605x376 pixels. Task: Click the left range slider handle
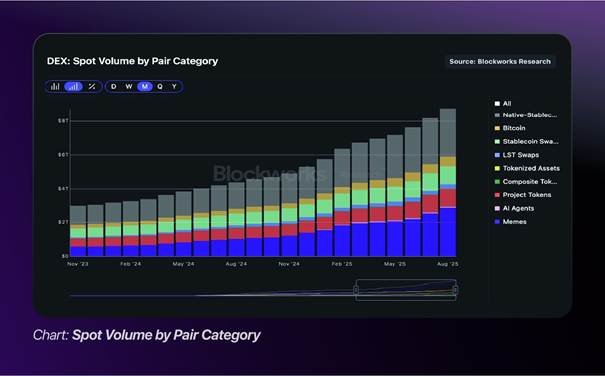pos(356,290)
